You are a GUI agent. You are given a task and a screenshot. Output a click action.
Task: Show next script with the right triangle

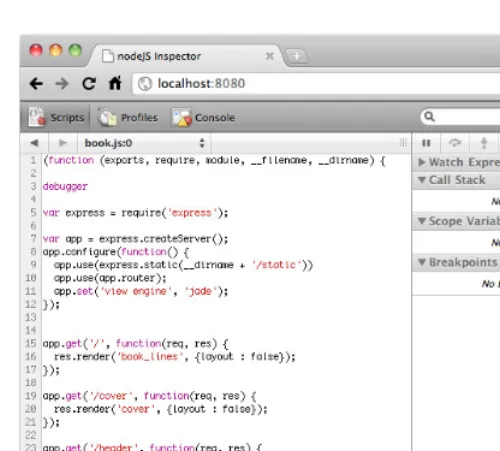[62, 143]
